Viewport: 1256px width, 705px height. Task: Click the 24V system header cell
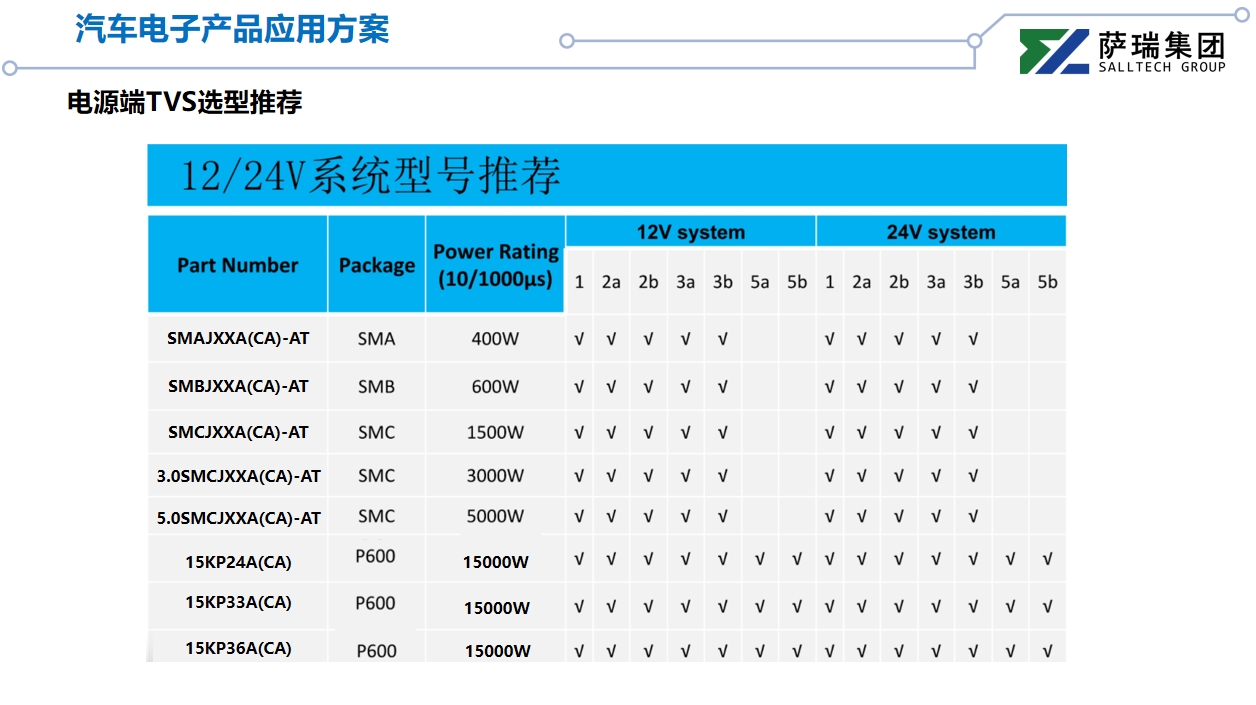pos(941,232)
